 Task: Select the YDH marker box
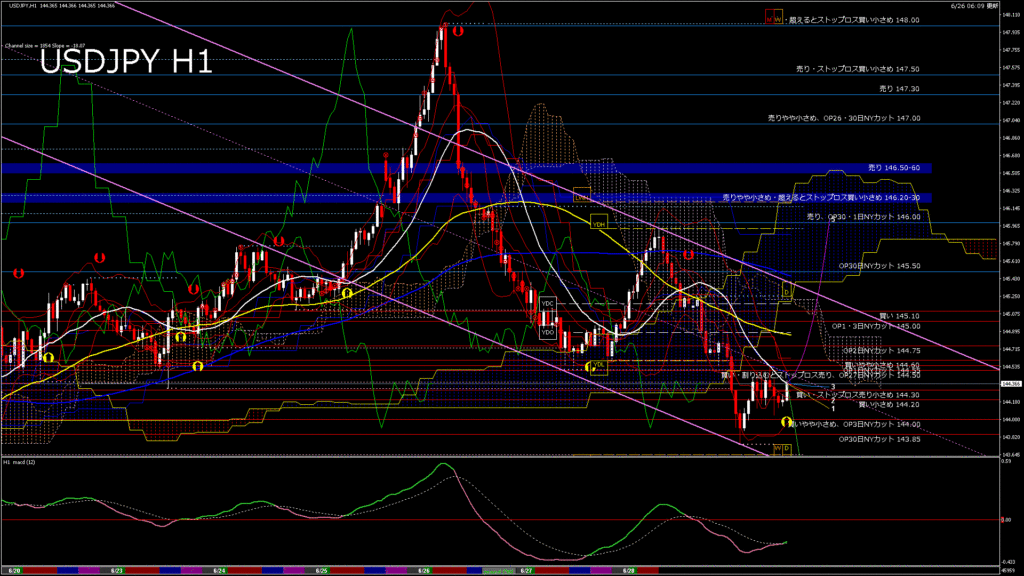[598, 222]
